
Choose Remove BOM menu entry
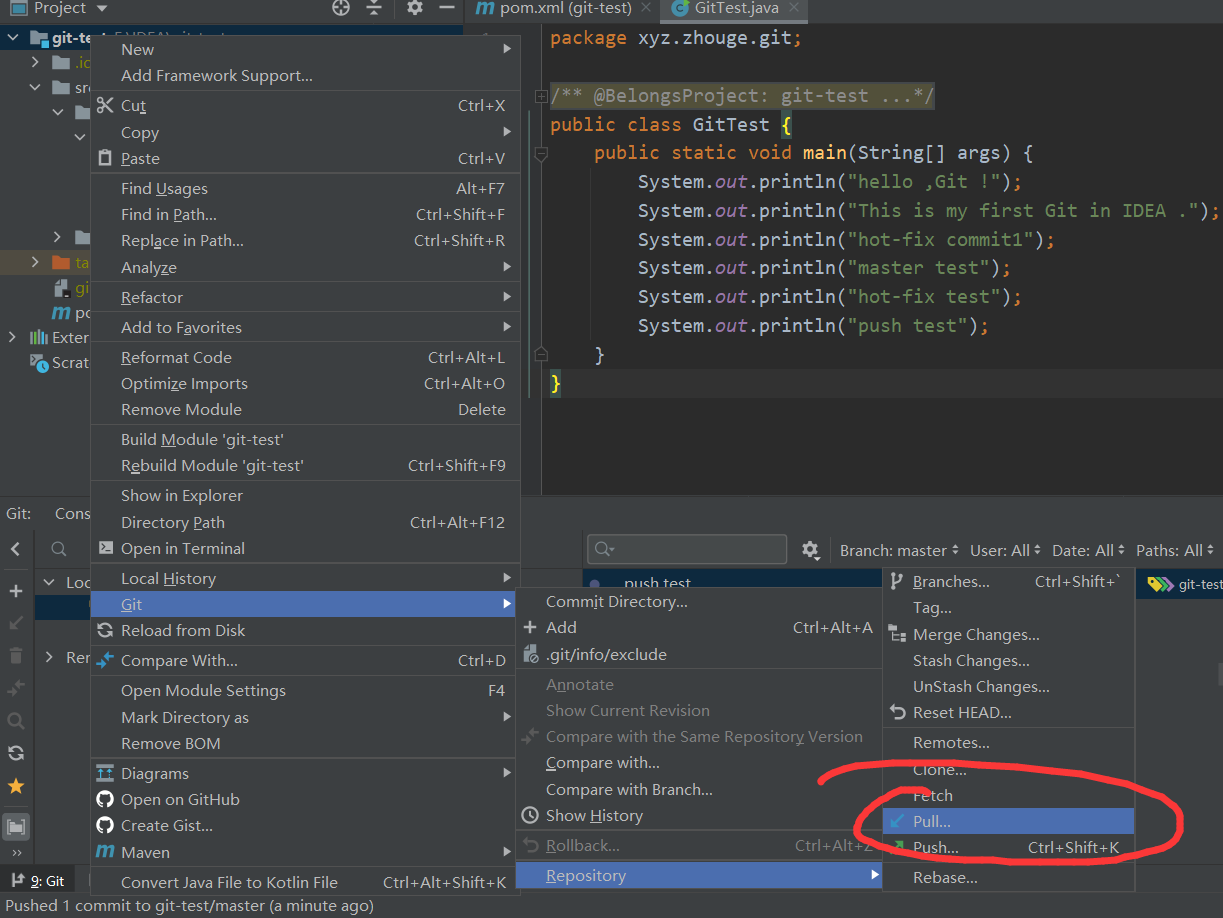pos(305,743)
